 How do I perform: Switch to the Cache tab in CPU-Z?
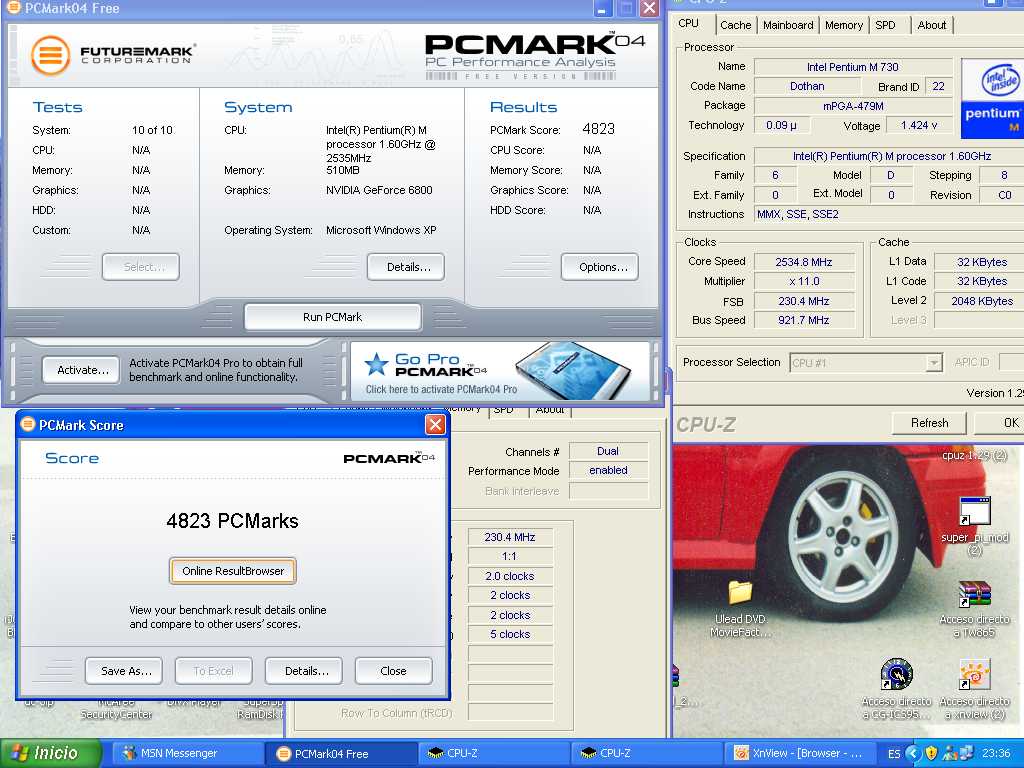coord(735,25)
